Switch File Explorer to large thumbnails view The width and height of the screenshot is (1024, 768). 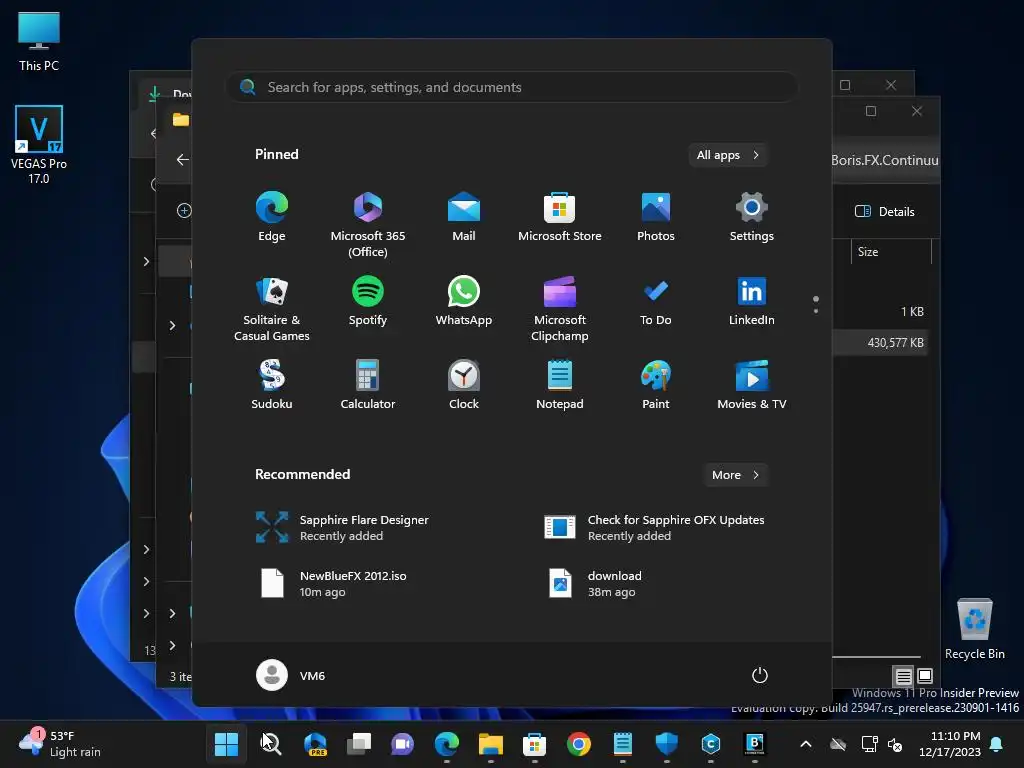(925, 676)
